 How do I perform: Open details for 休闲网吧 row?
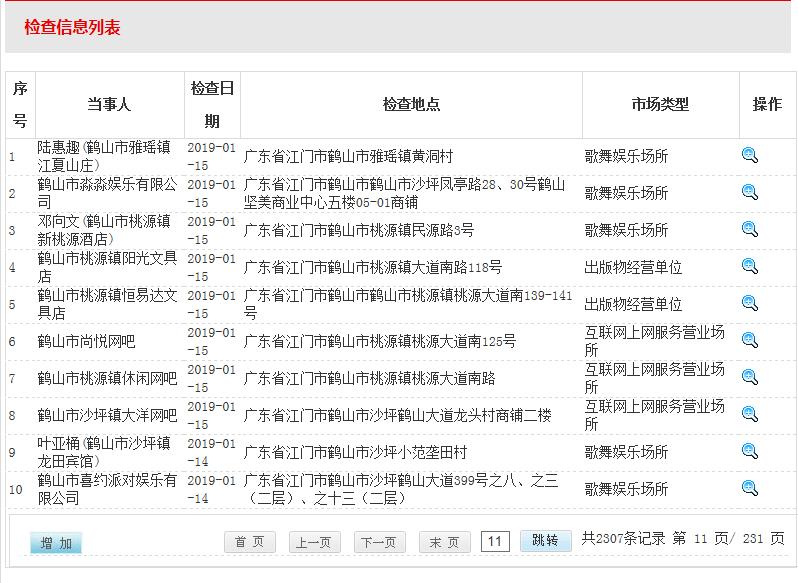click(750, 377)
